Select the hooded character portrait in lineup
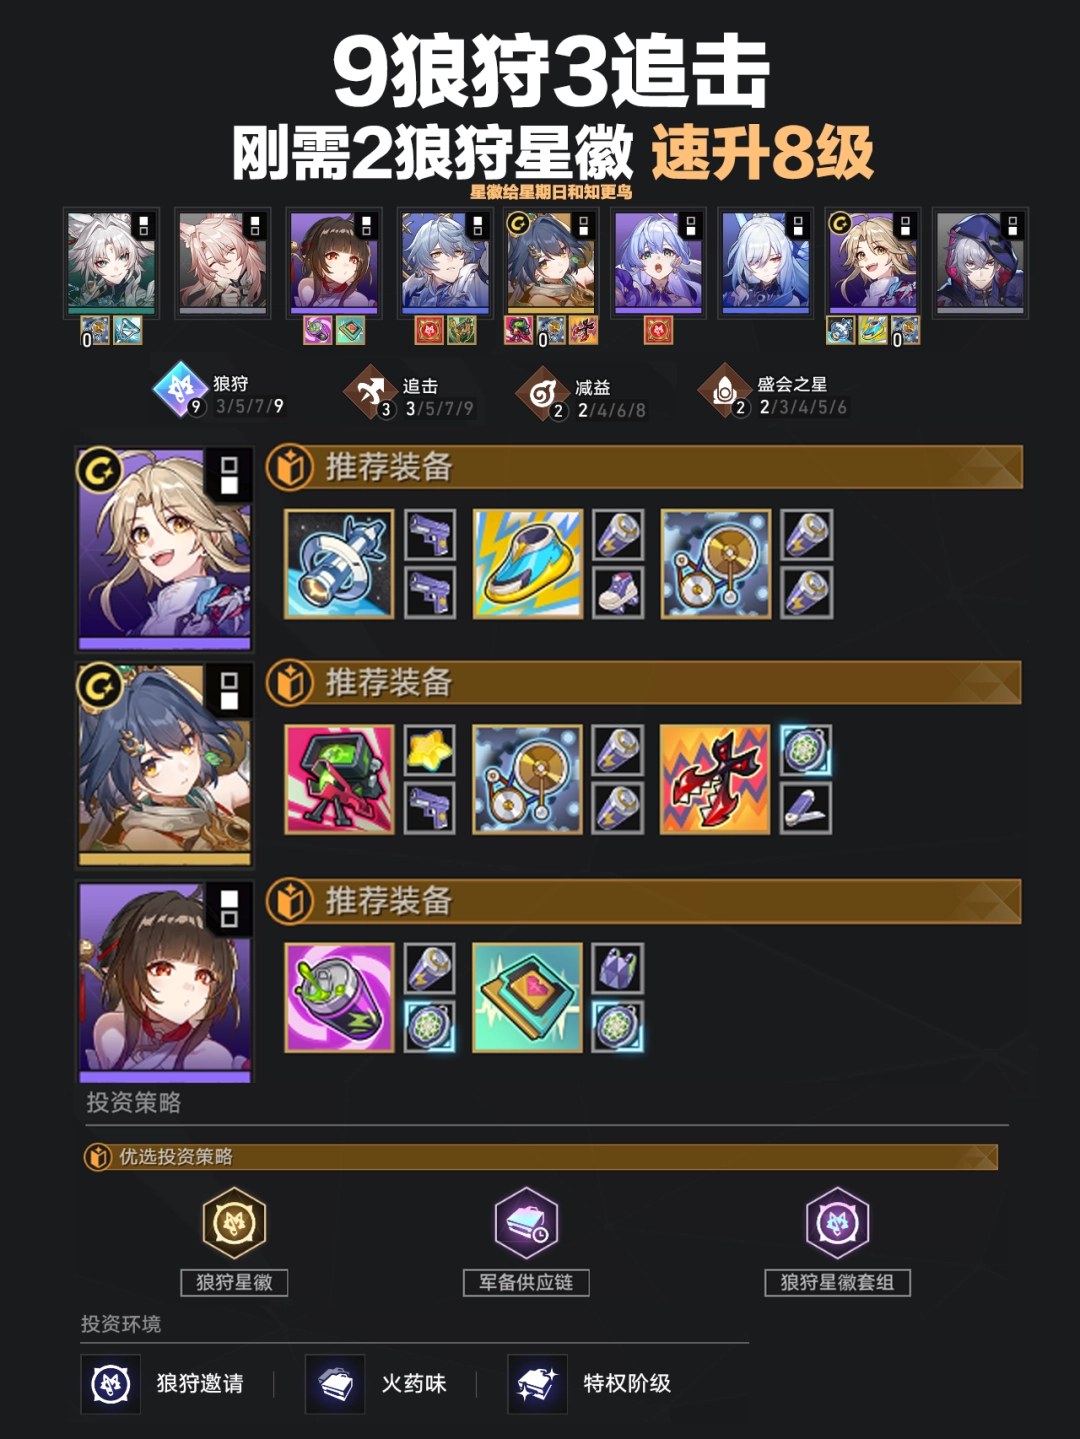 click(x=980, y=263)
